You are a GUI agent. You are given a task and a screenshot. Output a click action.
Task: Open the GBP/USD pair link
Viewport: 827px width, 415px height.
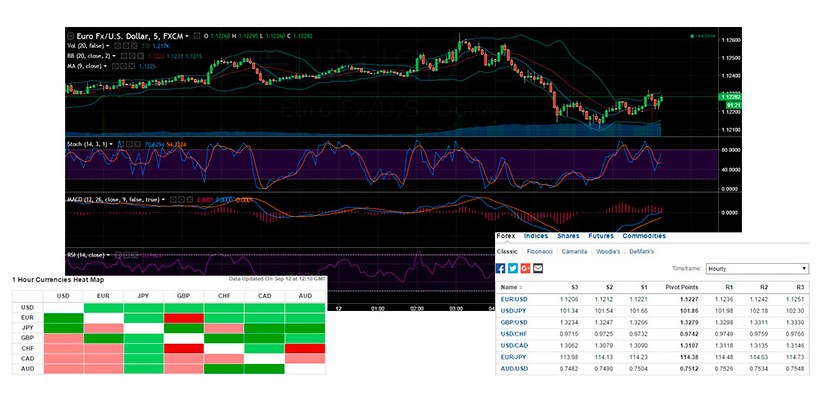[514, 322]
